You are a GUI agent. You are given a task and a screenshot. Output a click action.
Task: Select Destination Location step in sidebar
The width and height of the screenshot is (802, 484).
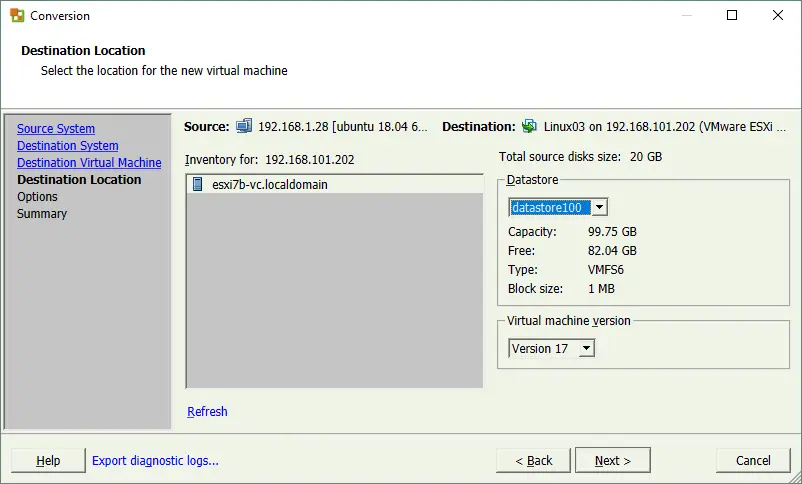coord(79,180)
